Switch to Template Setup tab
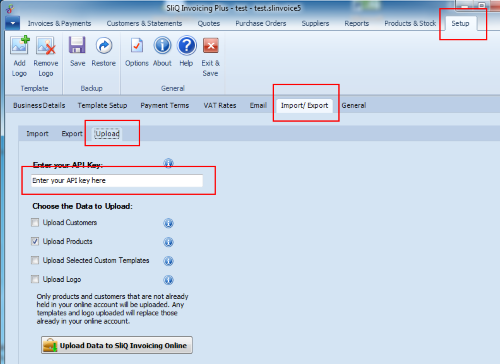Screen dimensions: 500x364 pyautogui.click(x=102, y=105)
